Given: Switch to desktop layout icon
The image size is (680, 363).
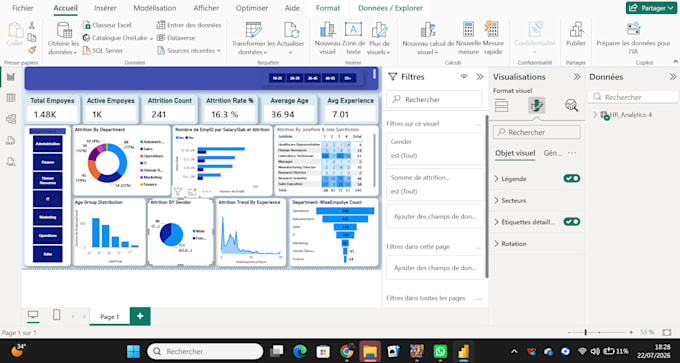Looking at the screenshot, I should click(x=33, y=315).
